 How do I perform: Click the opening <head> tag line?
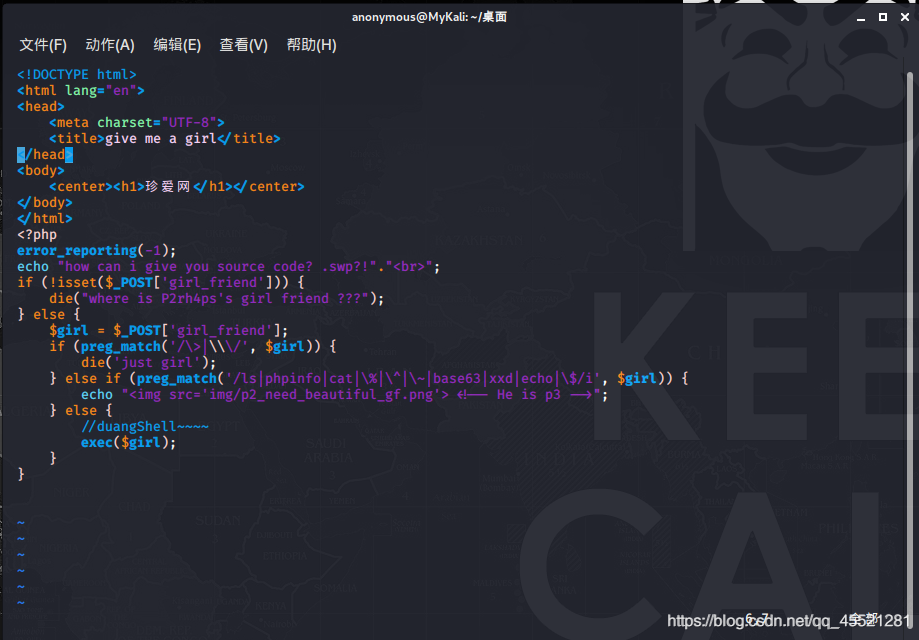click(x=41, y=107)
